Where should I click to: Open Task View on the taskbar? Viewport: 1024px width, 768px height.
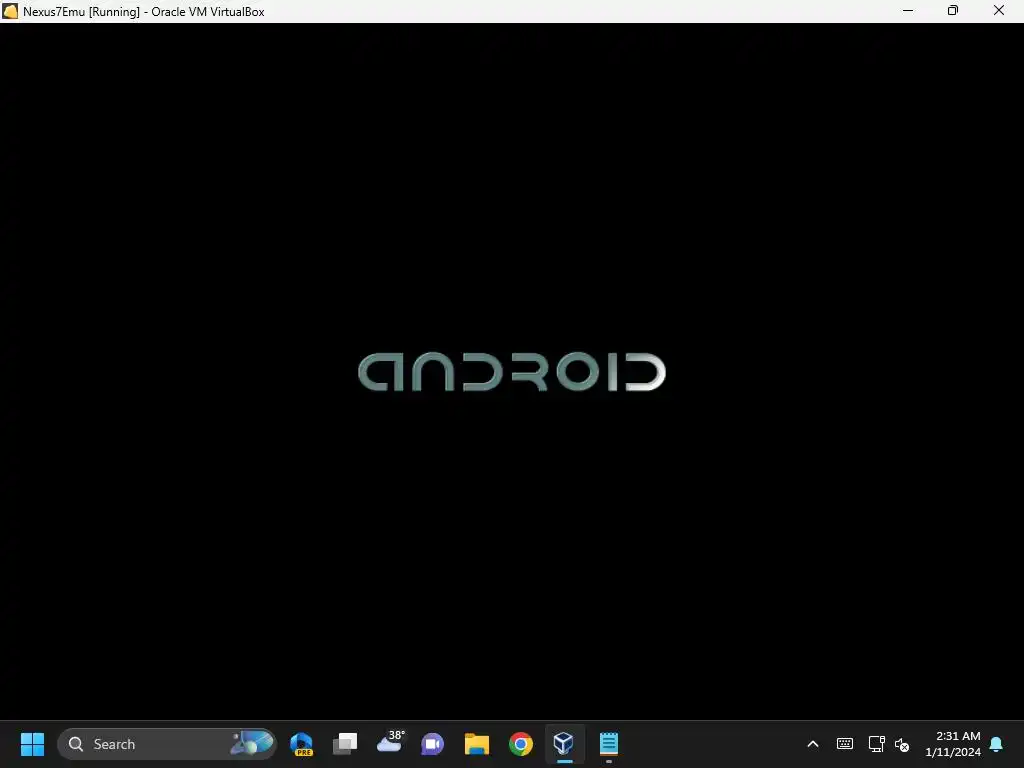coord(345,744)
